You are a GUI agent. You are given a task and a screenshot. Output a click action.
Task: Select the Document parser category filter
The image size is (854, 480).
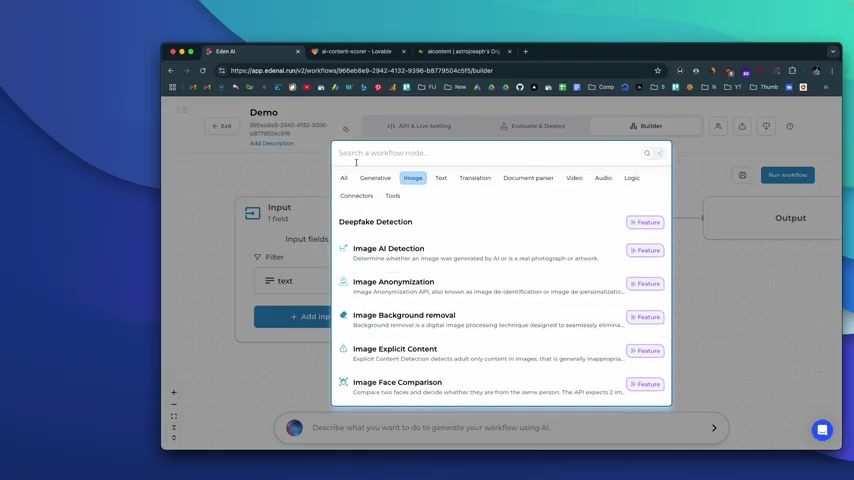(528, 178)
